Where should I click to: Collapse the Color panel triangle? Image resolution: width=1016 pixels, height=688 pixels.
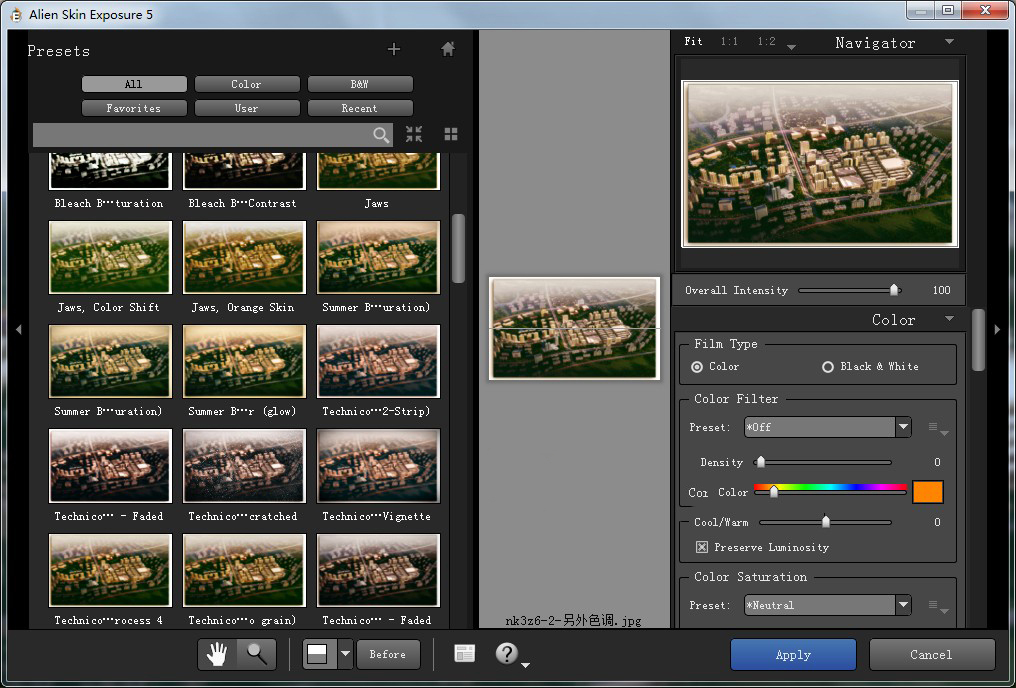click(949, 318)
